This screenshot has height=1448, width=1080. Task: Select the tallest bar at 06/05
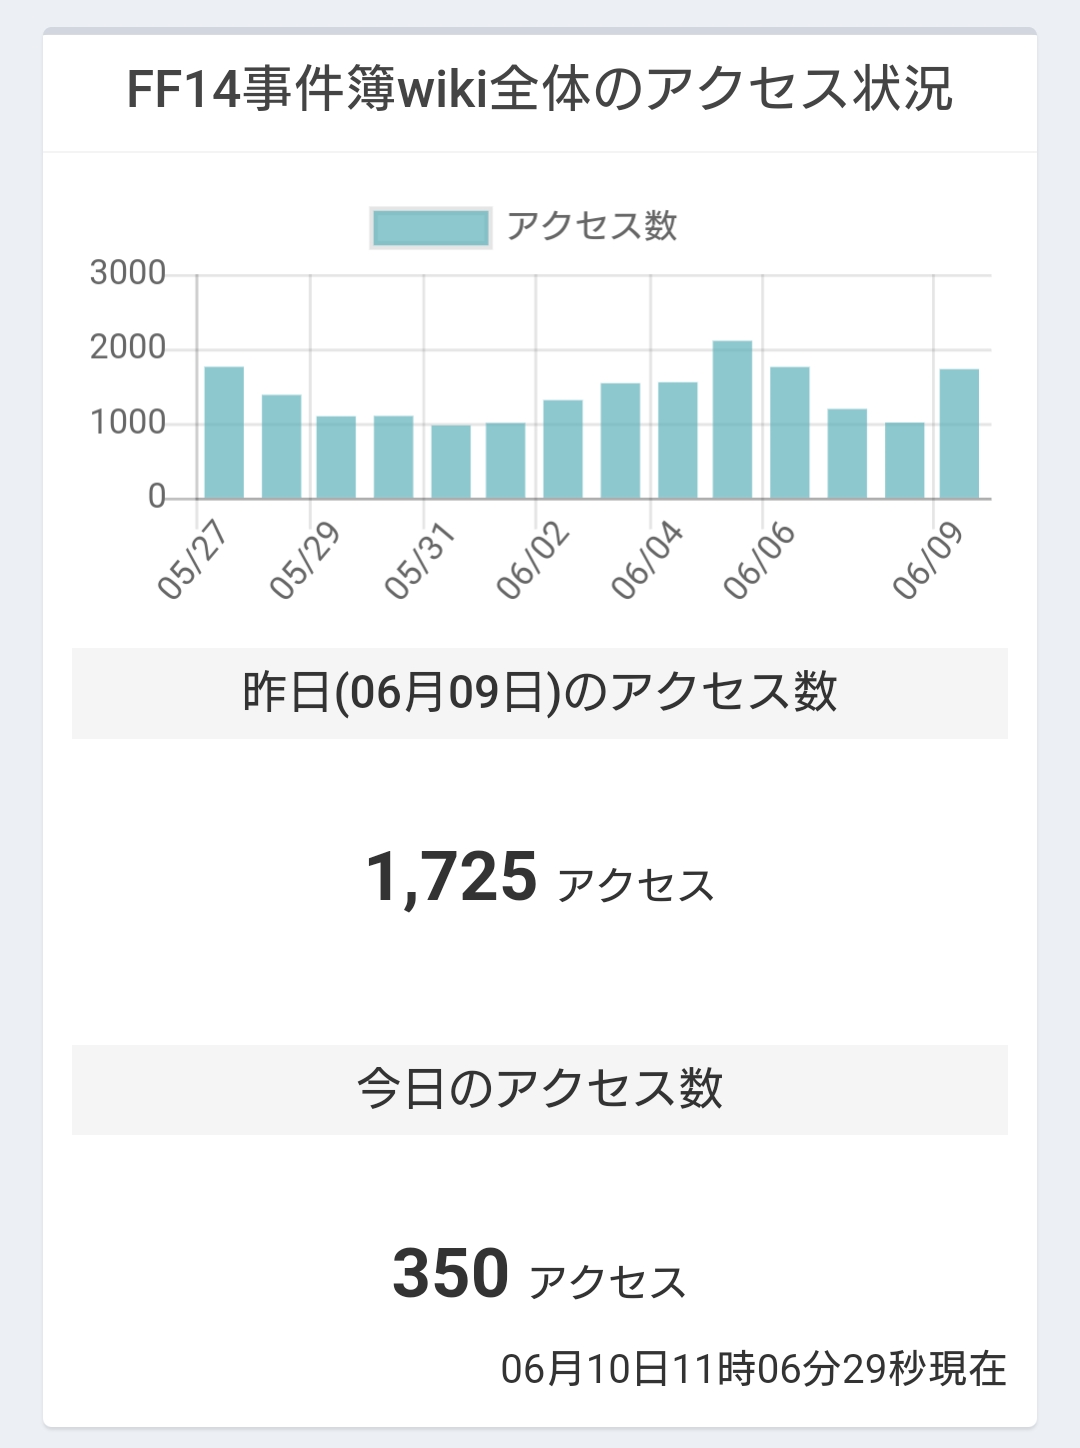(x=732, y=419)
